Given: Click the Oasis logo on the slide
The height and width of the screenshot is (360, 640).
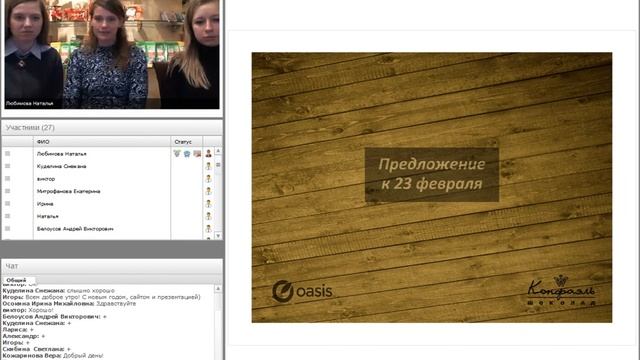Looking at the screenshot, I should 302,291.
